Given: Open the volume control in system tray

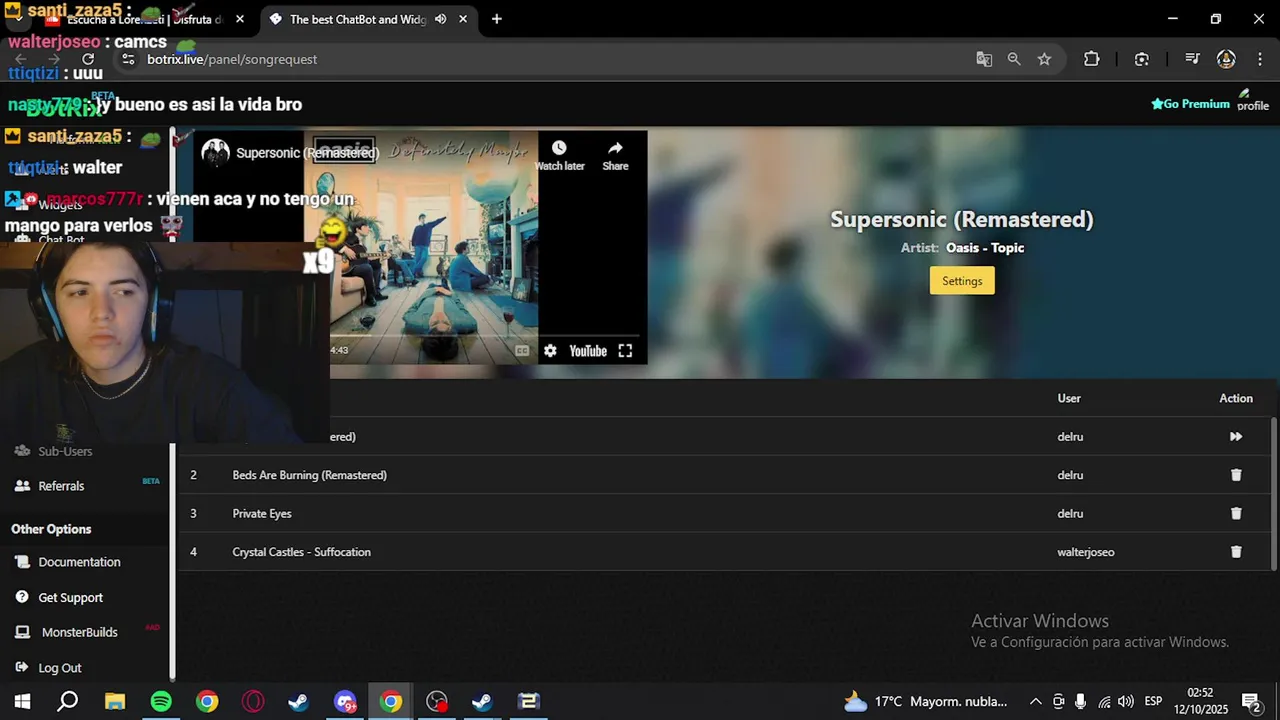Looking at the screenshot, I should 1126,702.
